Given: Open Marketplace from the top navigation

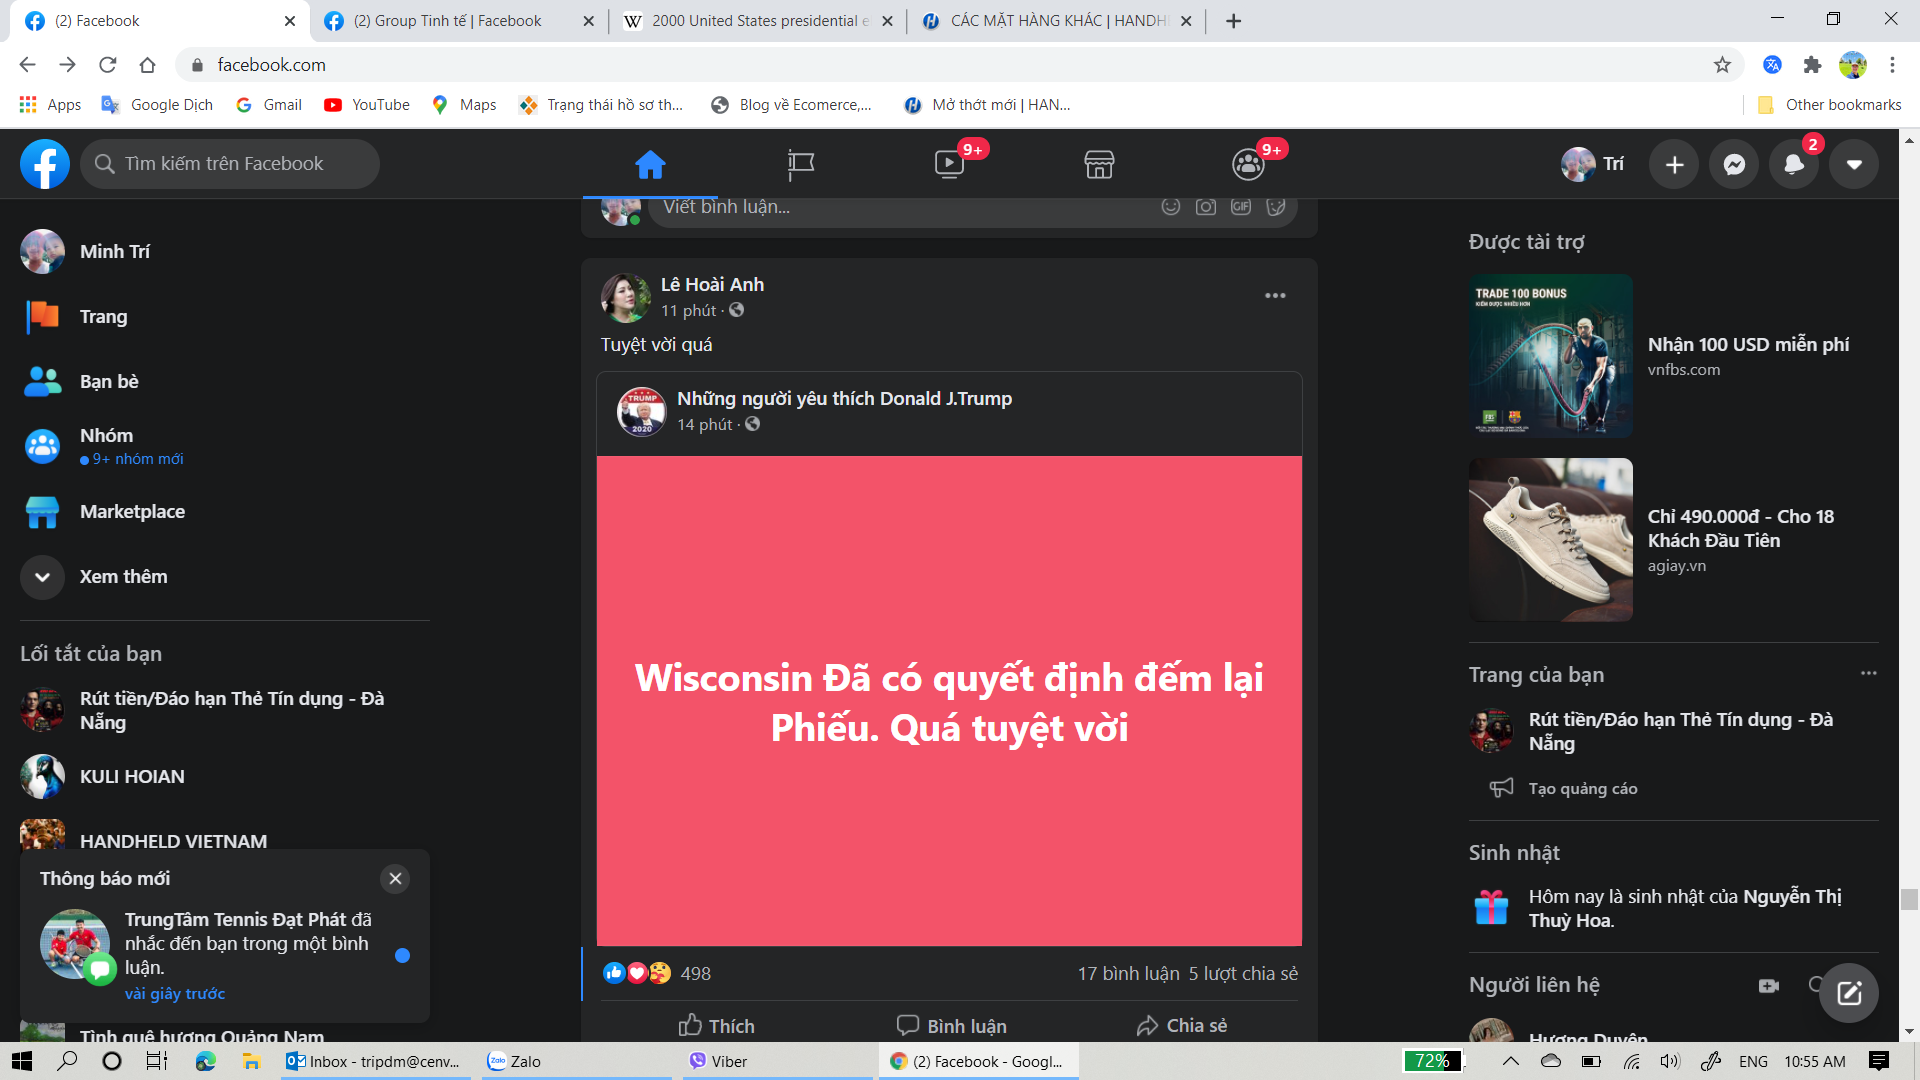Looking at the screenshot, I should pos(1098,164).
